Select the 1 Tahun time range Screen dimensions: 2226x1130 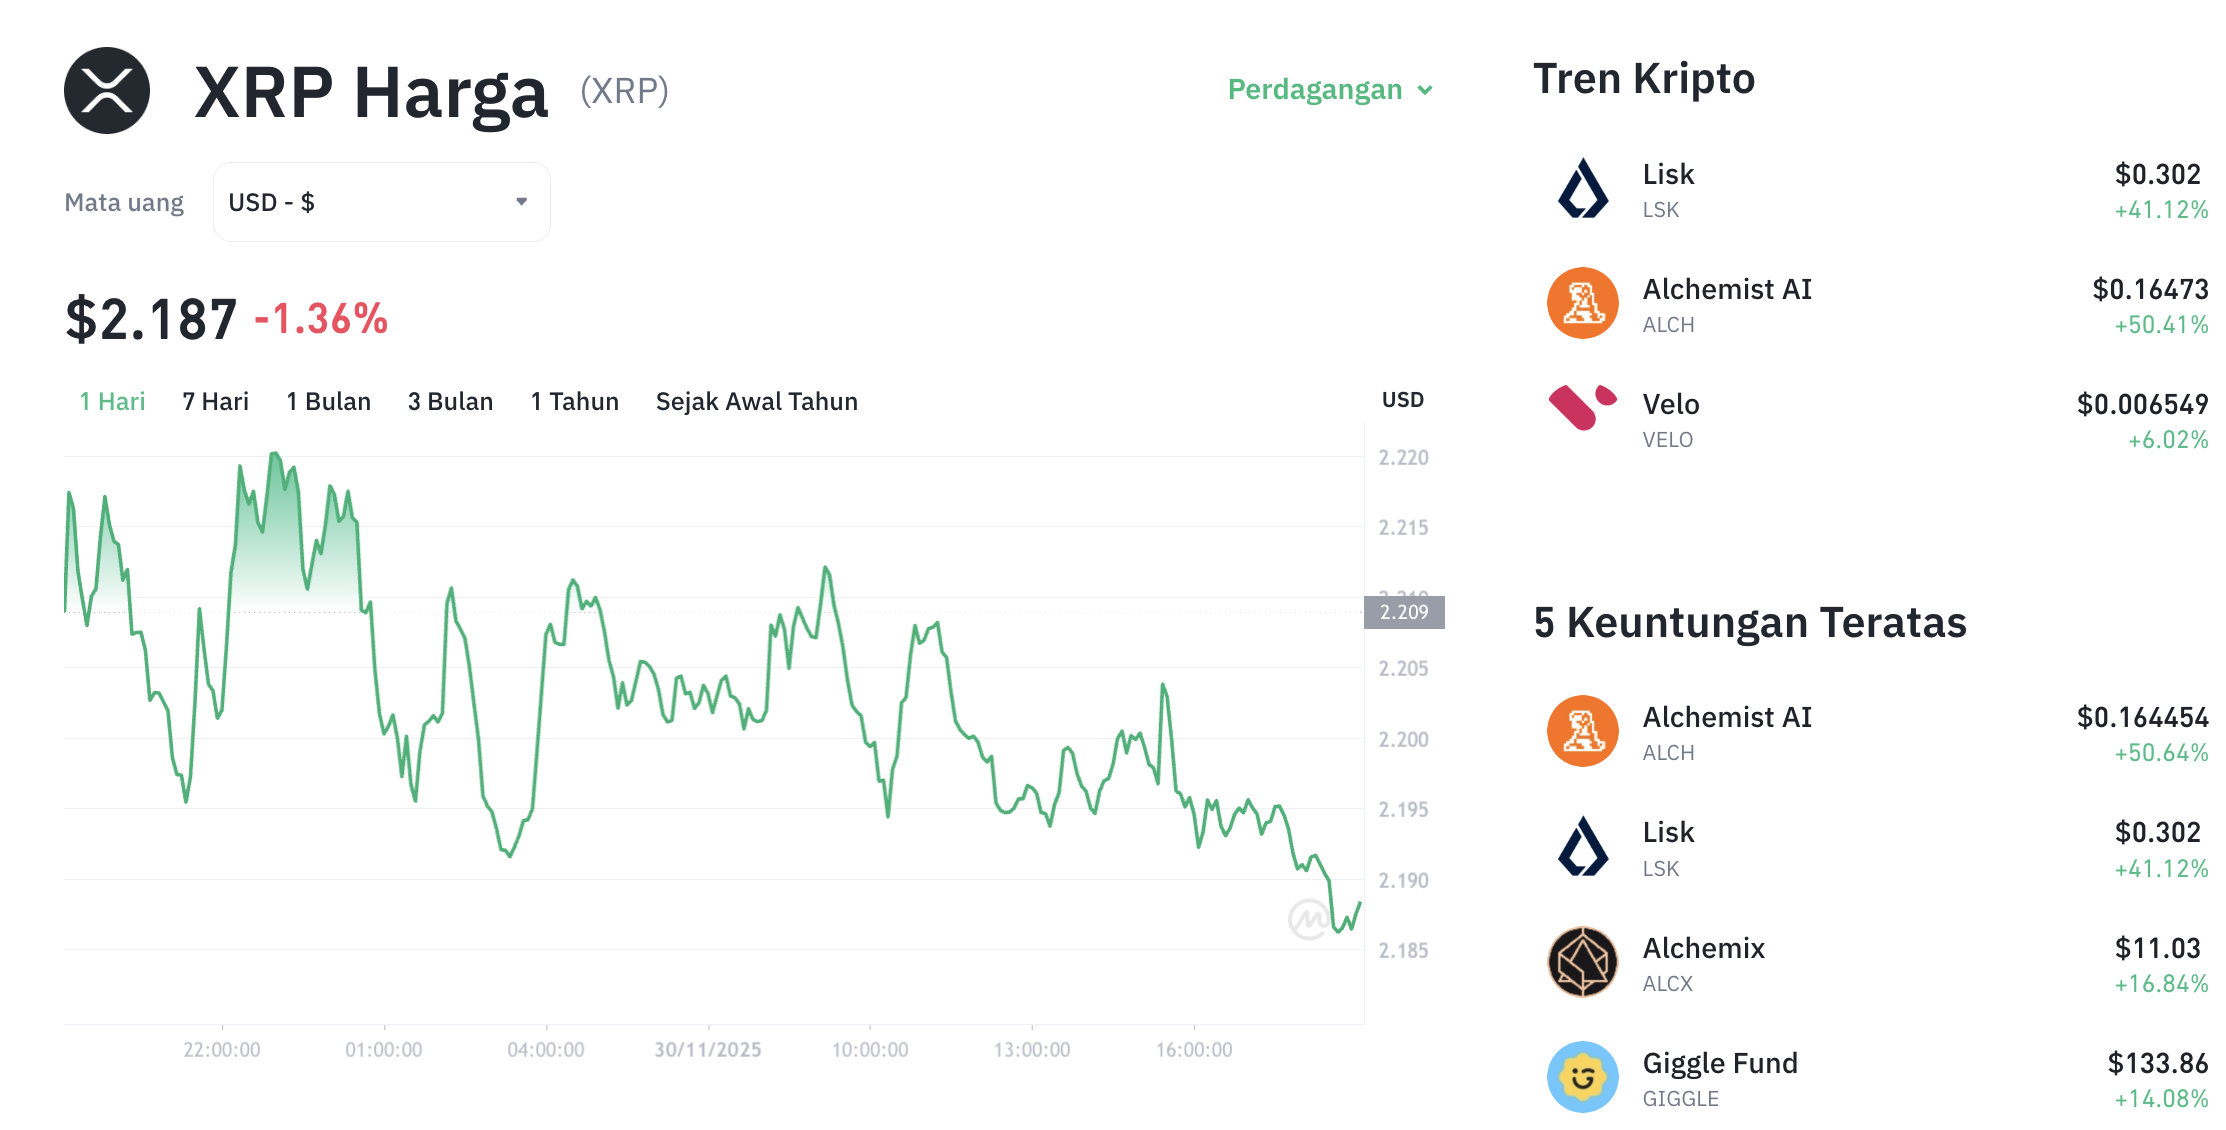(574, 401)
